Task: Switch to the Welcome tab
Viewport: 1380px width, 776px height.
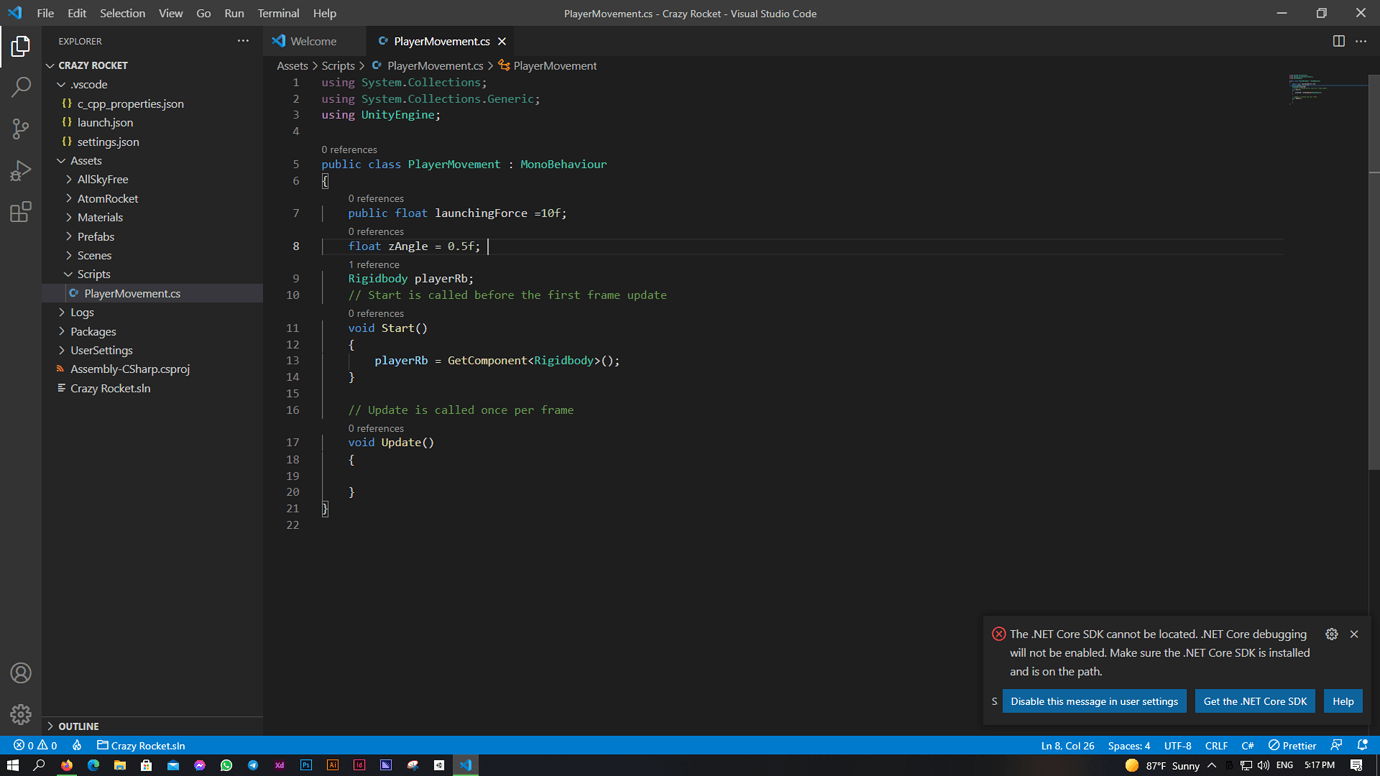Action: coord(313,41)
